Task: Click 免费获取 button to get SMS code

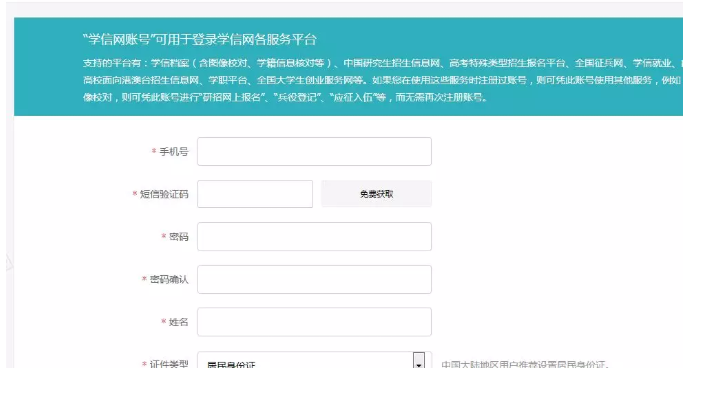Action: (x=377, y=194)
